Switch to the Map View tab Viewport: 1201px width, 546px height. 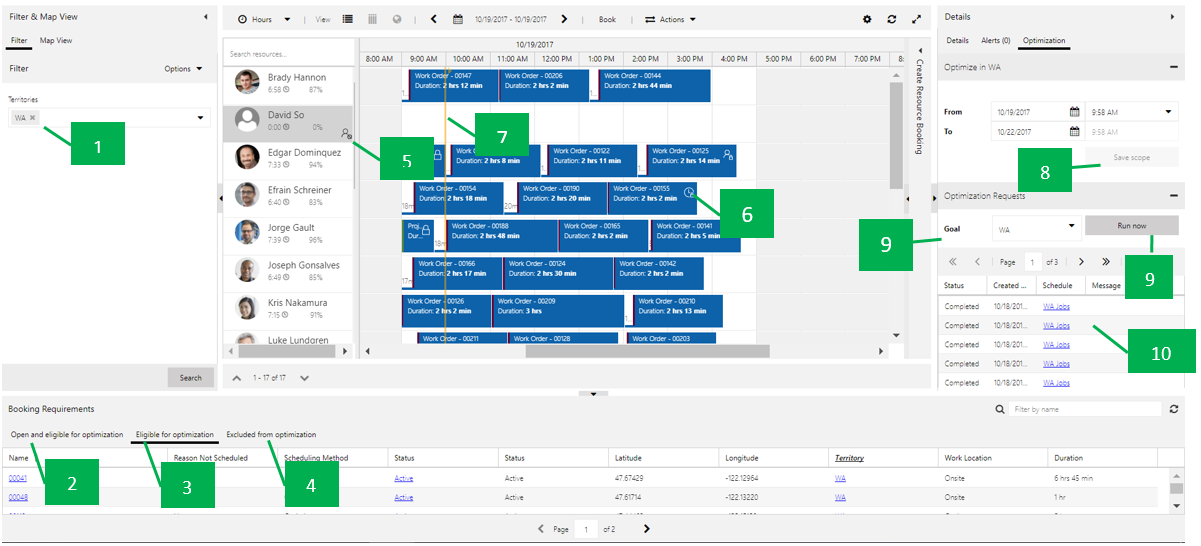(55, 41)
